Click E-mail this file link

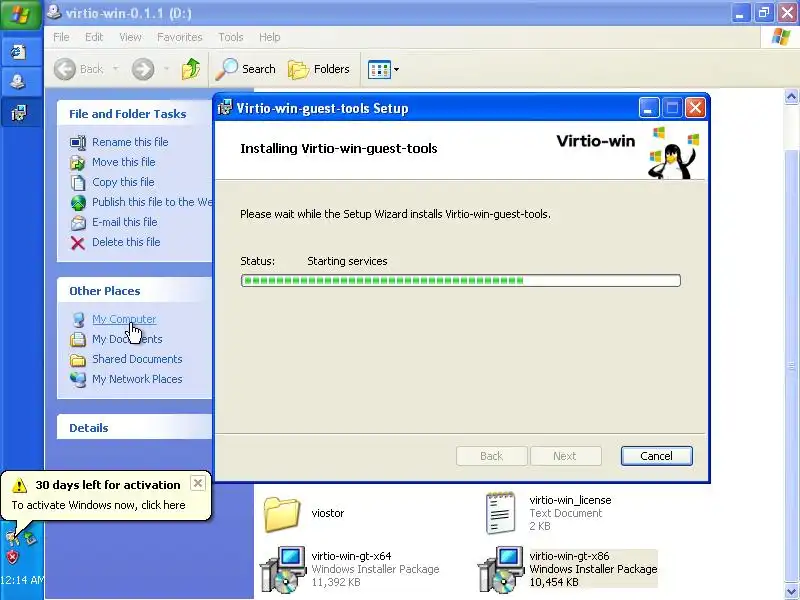point(124,222)
